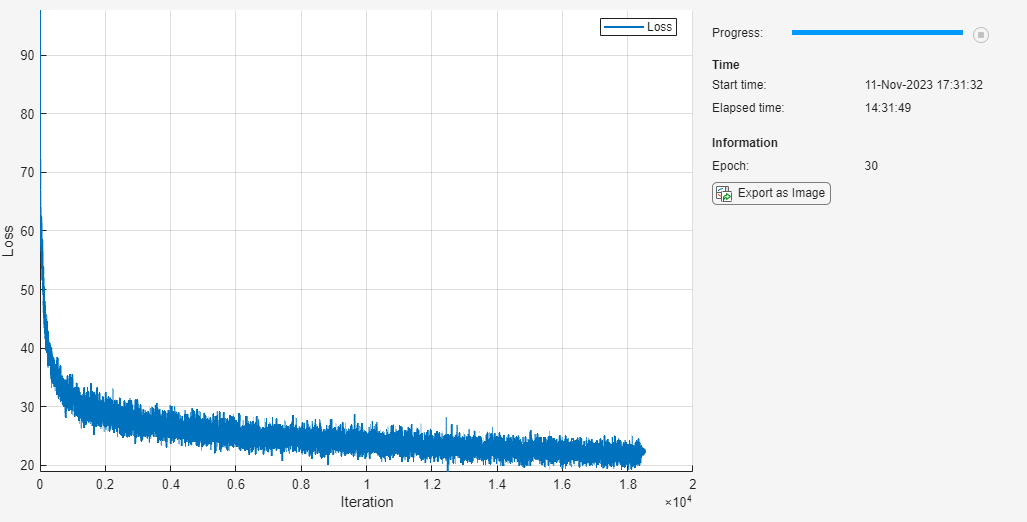Click the training progress bar
Image resolution: width=1027 pixels, height=522 pixels.
point(877,32)
